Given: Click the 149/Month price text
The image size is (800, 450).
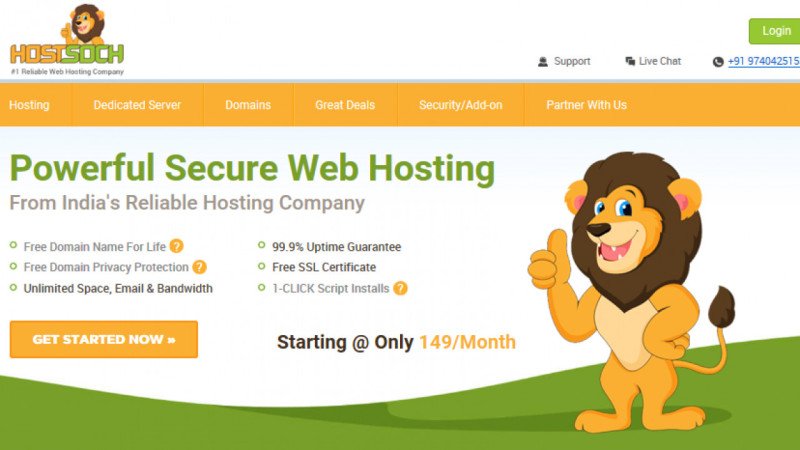Looking at the screenshot, I should (467, 342).
